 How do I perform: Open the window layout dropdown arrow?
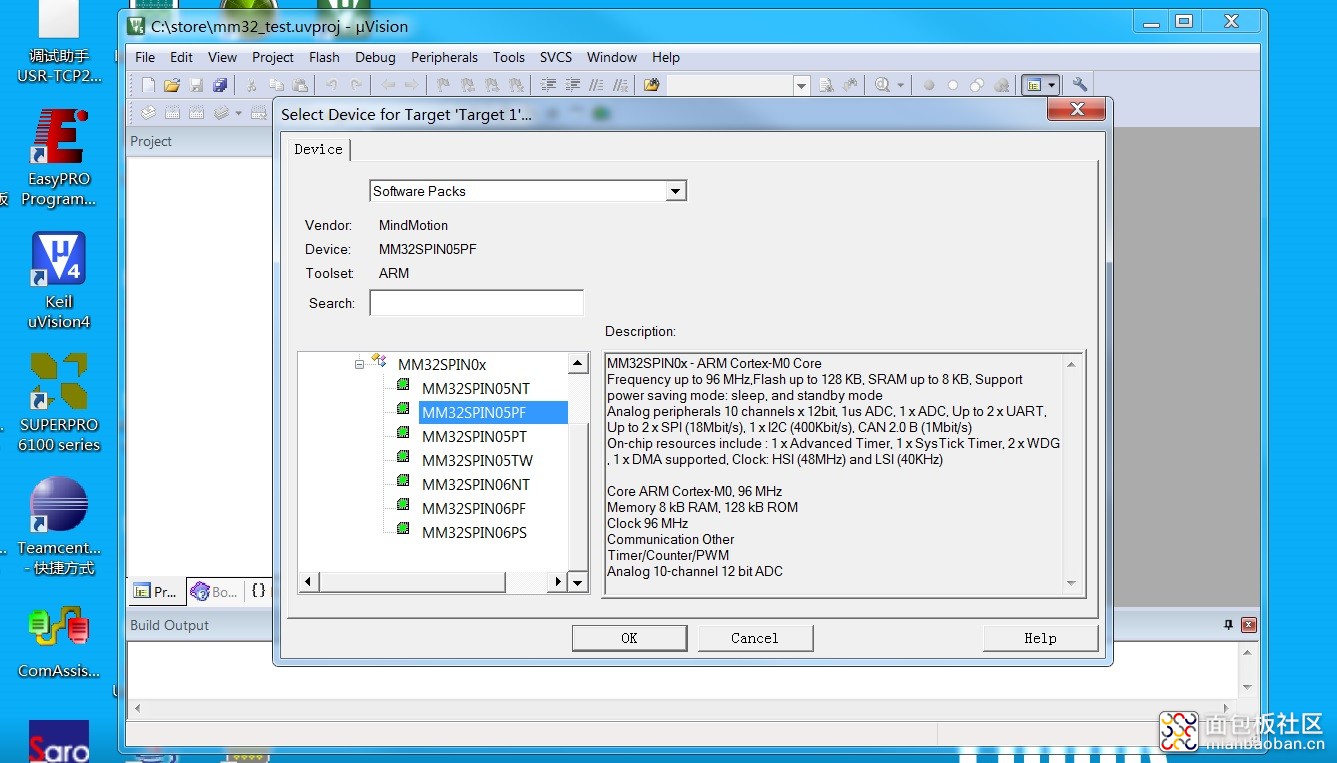tap(1051, 86)
